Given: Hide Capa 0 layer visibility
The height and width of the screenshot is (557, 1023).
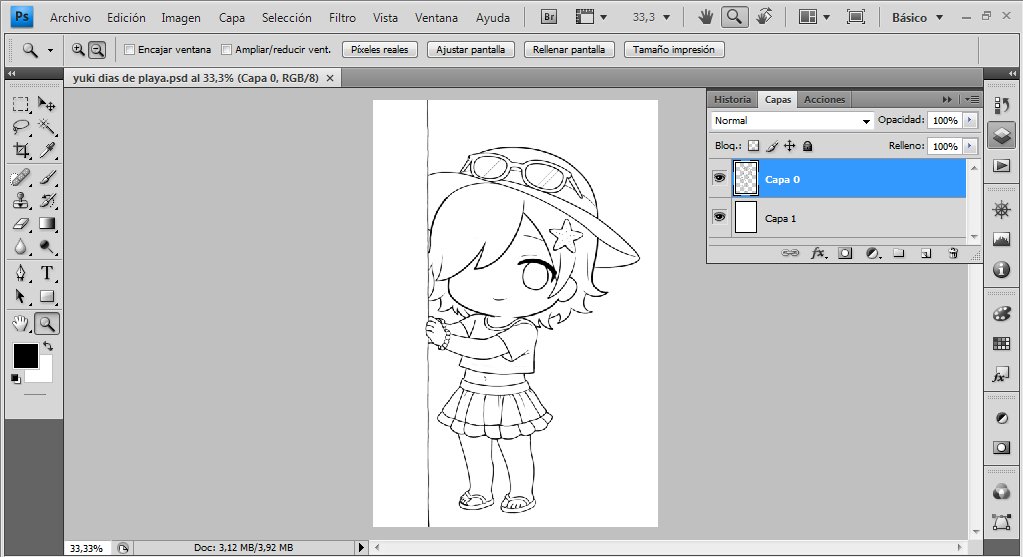Looking at the screenshot, I should coord(719,177).
